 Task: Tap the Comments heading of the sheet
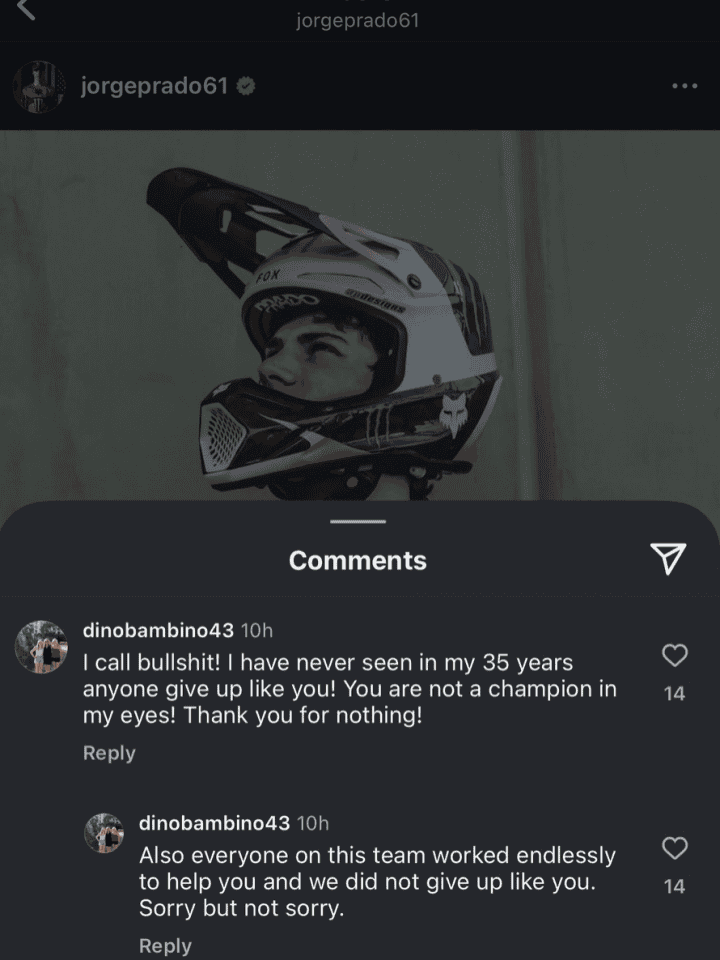tap(357, 561)
